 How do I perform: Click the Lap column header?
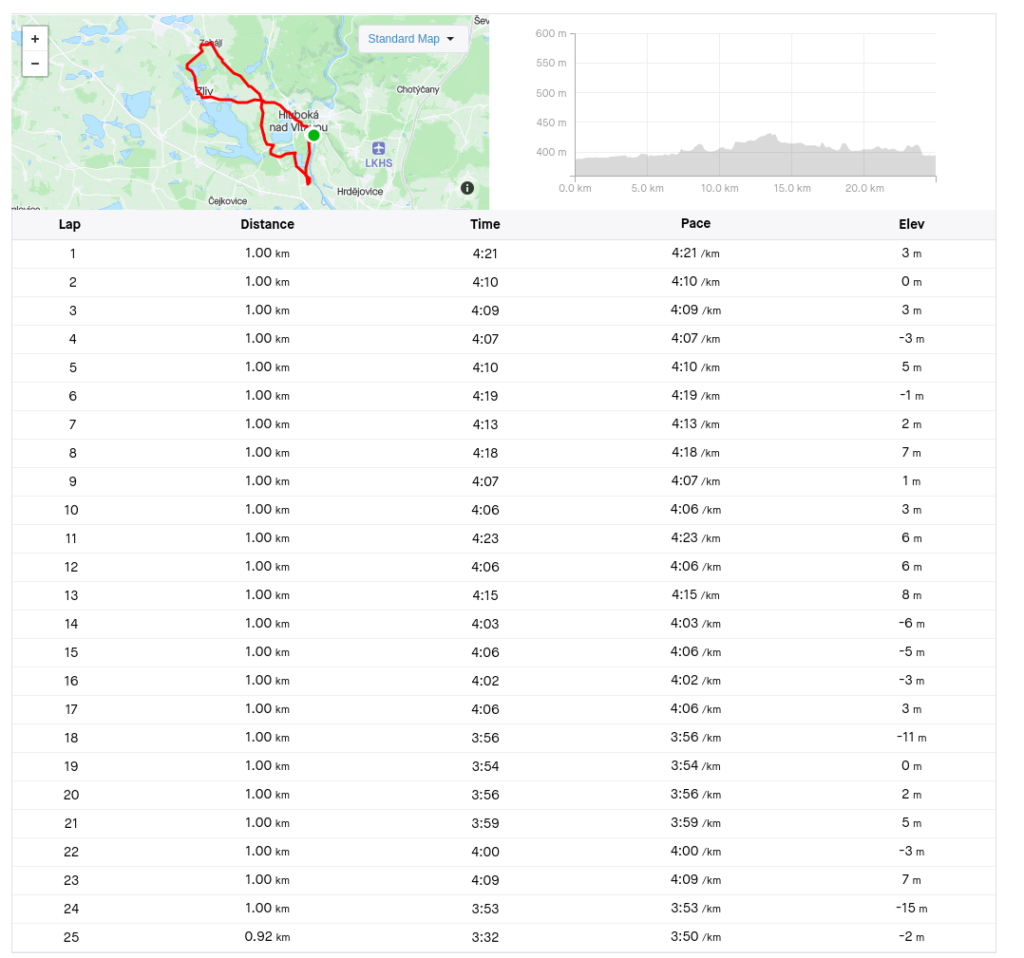click(x=70, y=224)
